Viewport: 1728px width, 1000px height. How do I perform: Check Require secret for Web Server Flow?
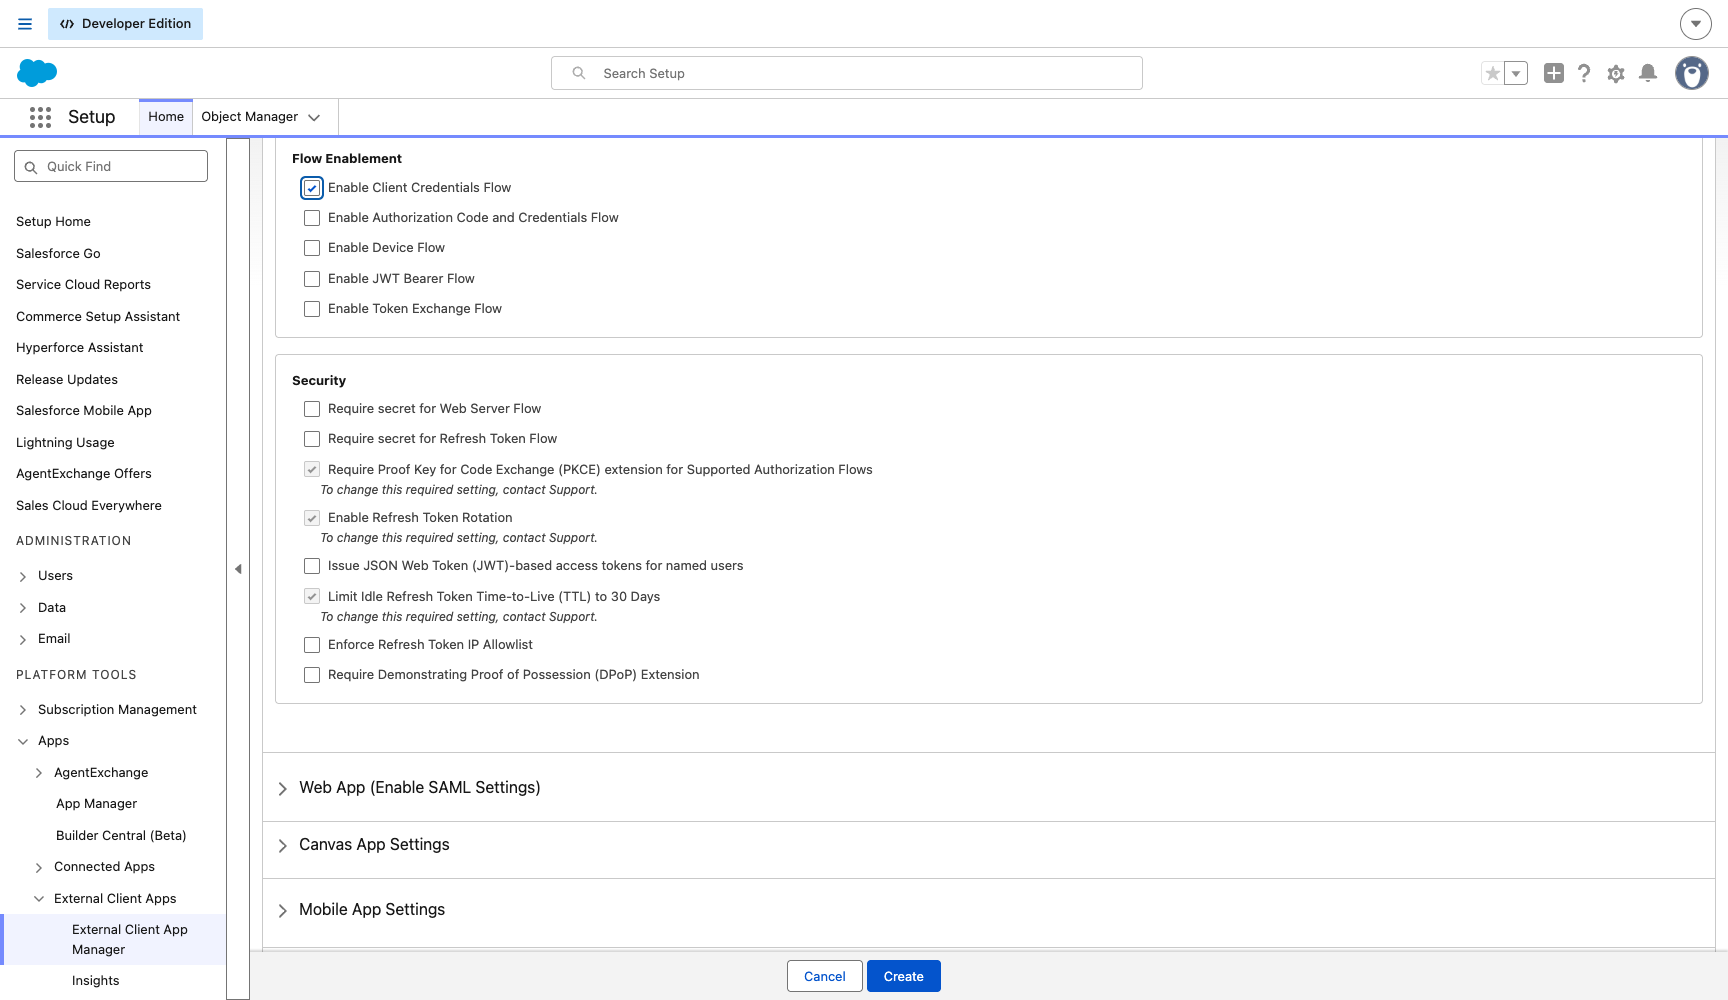point(312,409)
